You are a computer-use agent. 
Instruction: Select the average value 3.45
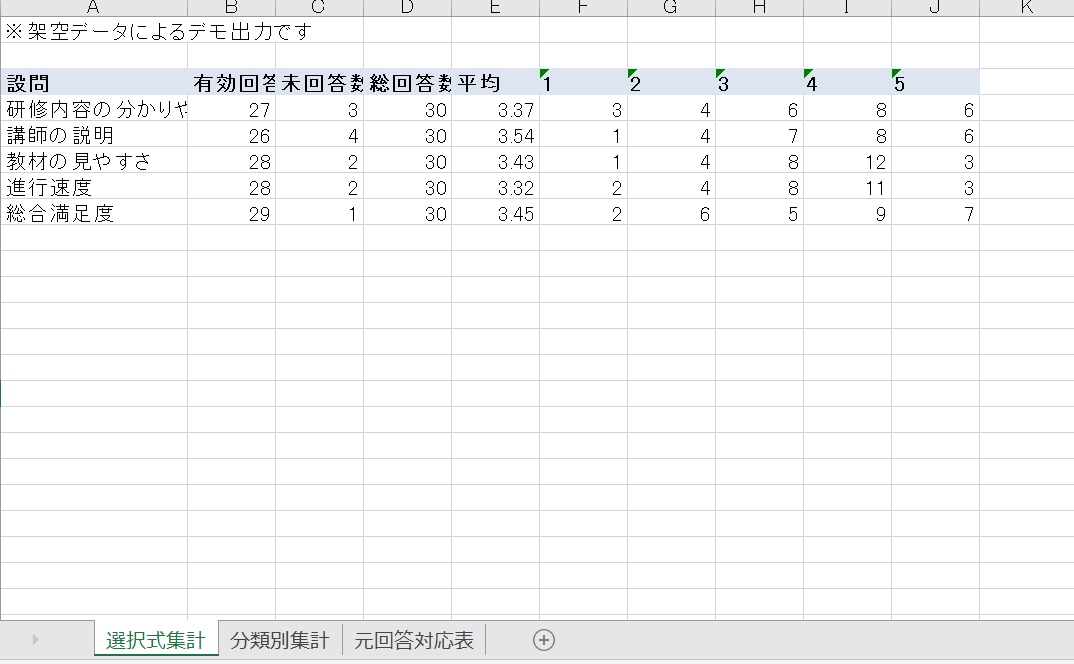pos(495,213)
